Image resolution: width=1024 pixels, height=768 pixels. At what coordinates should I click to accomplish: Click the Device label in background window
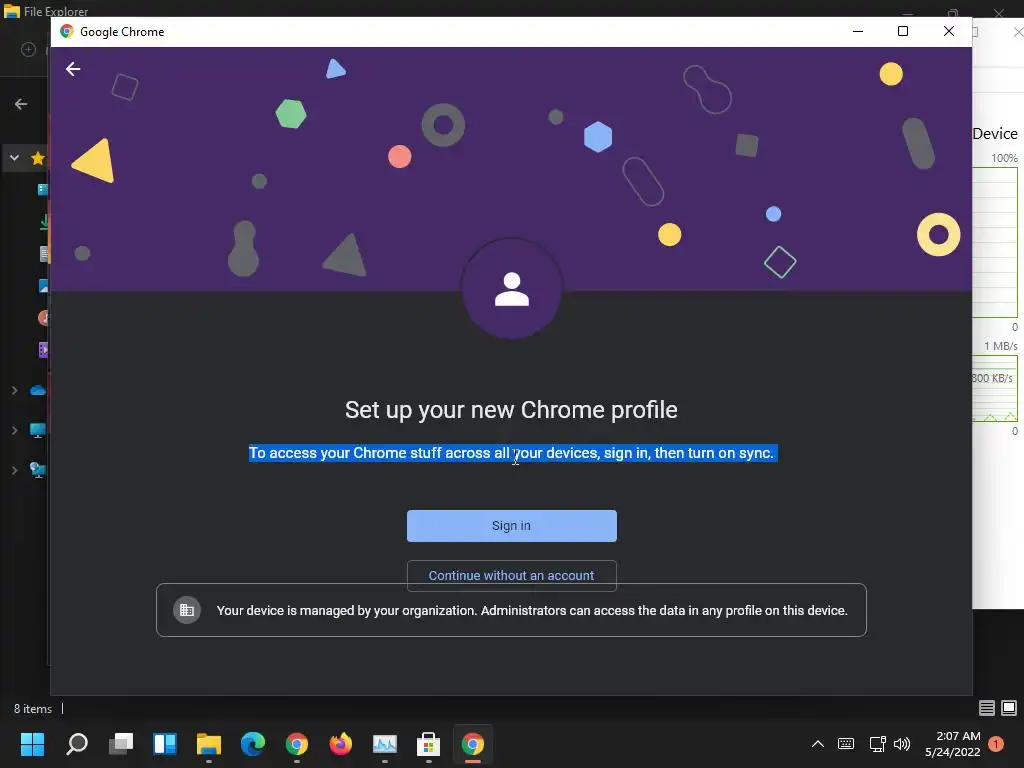(x=995, y=134)
